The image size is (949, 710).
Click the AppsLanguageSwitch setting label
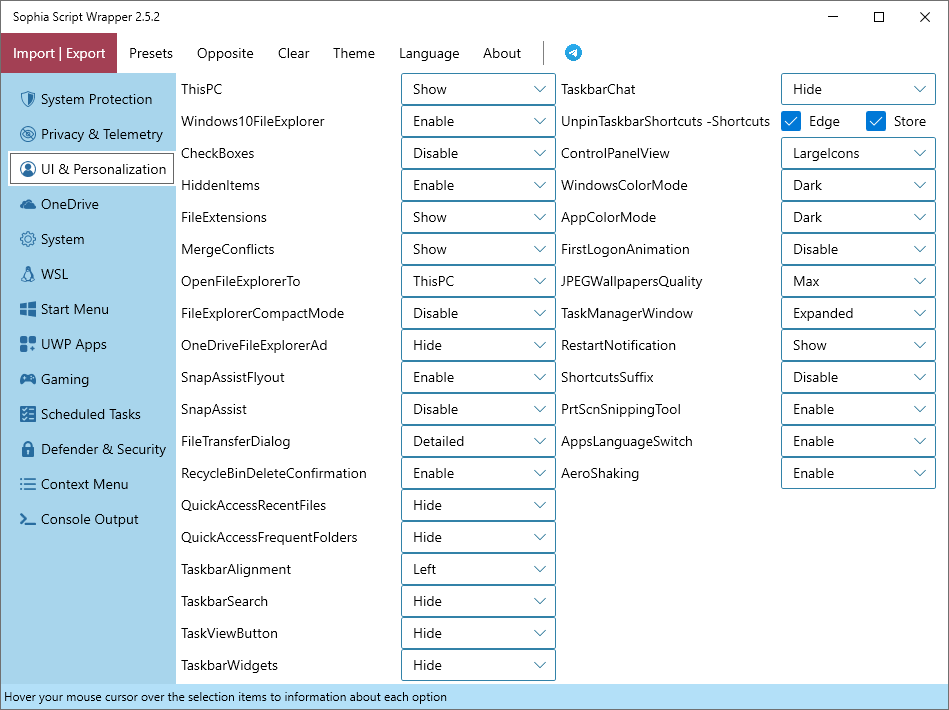coord(626,441)
